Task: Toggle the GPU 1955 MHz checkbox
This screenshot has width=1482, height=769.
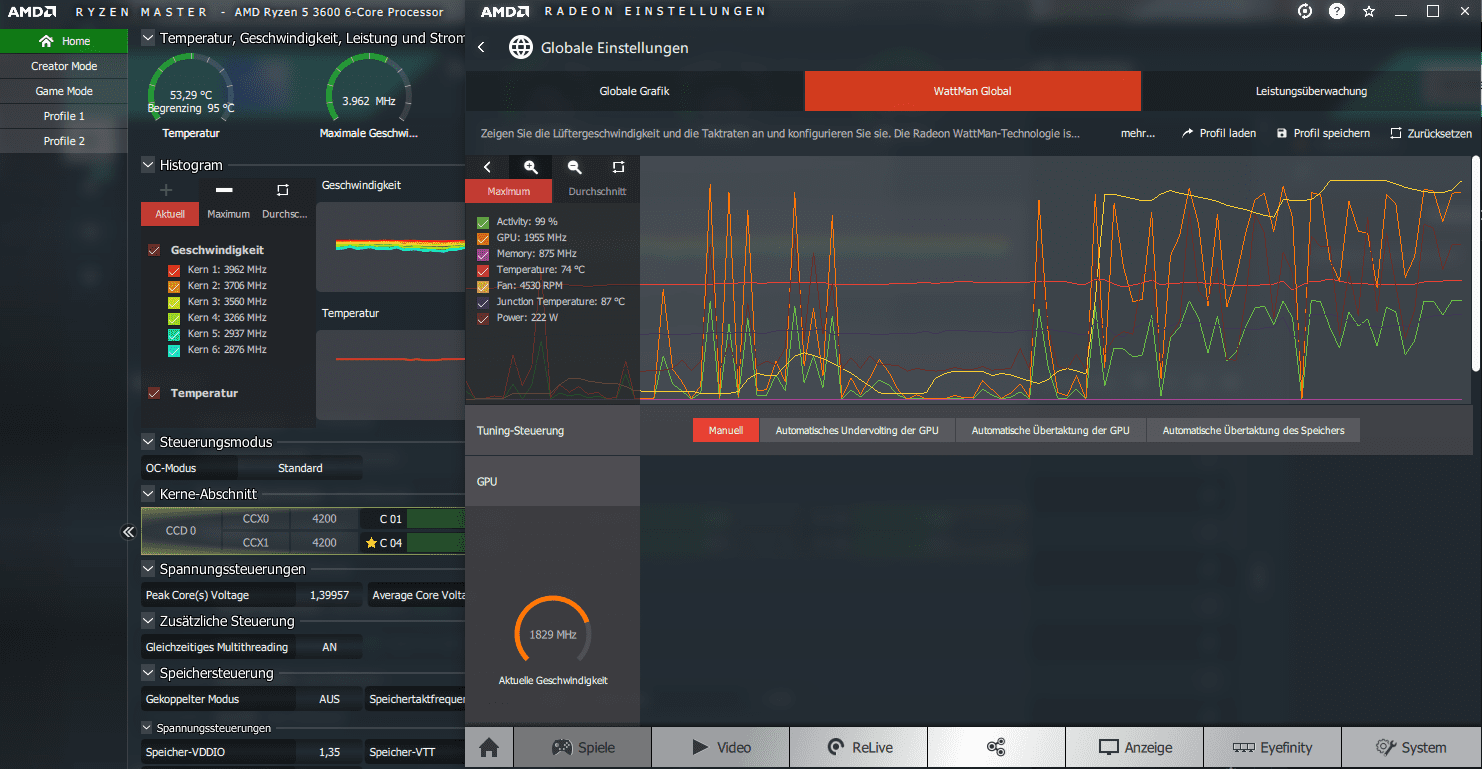Action: tap(483, 238)
